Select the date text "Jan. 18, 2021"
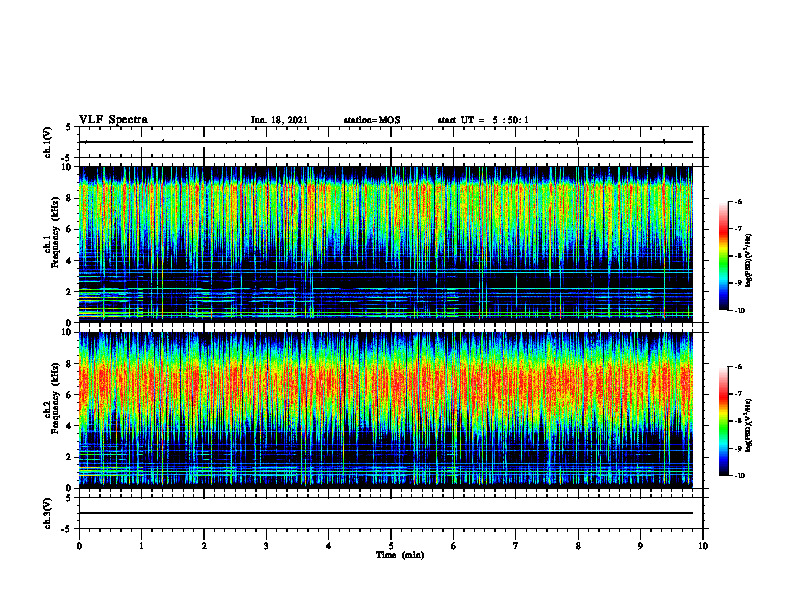The image size is (792, 612). (x=279, y=120)
